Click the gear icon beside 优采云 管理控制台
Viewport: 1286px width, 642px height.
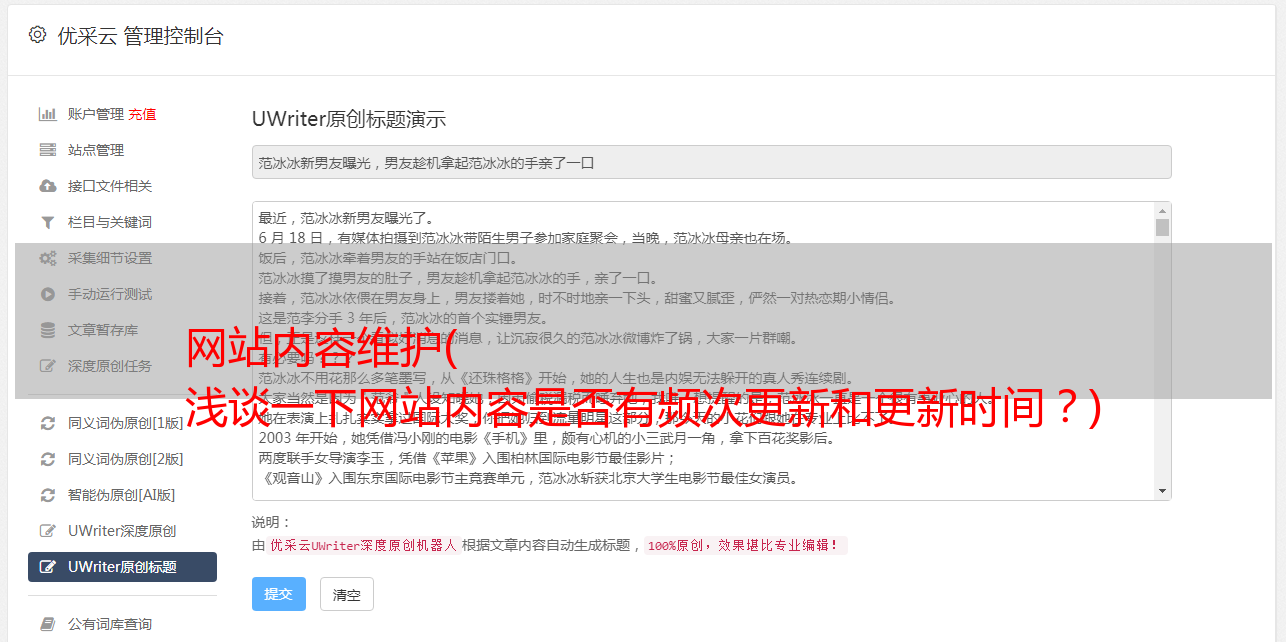[37, 35]
